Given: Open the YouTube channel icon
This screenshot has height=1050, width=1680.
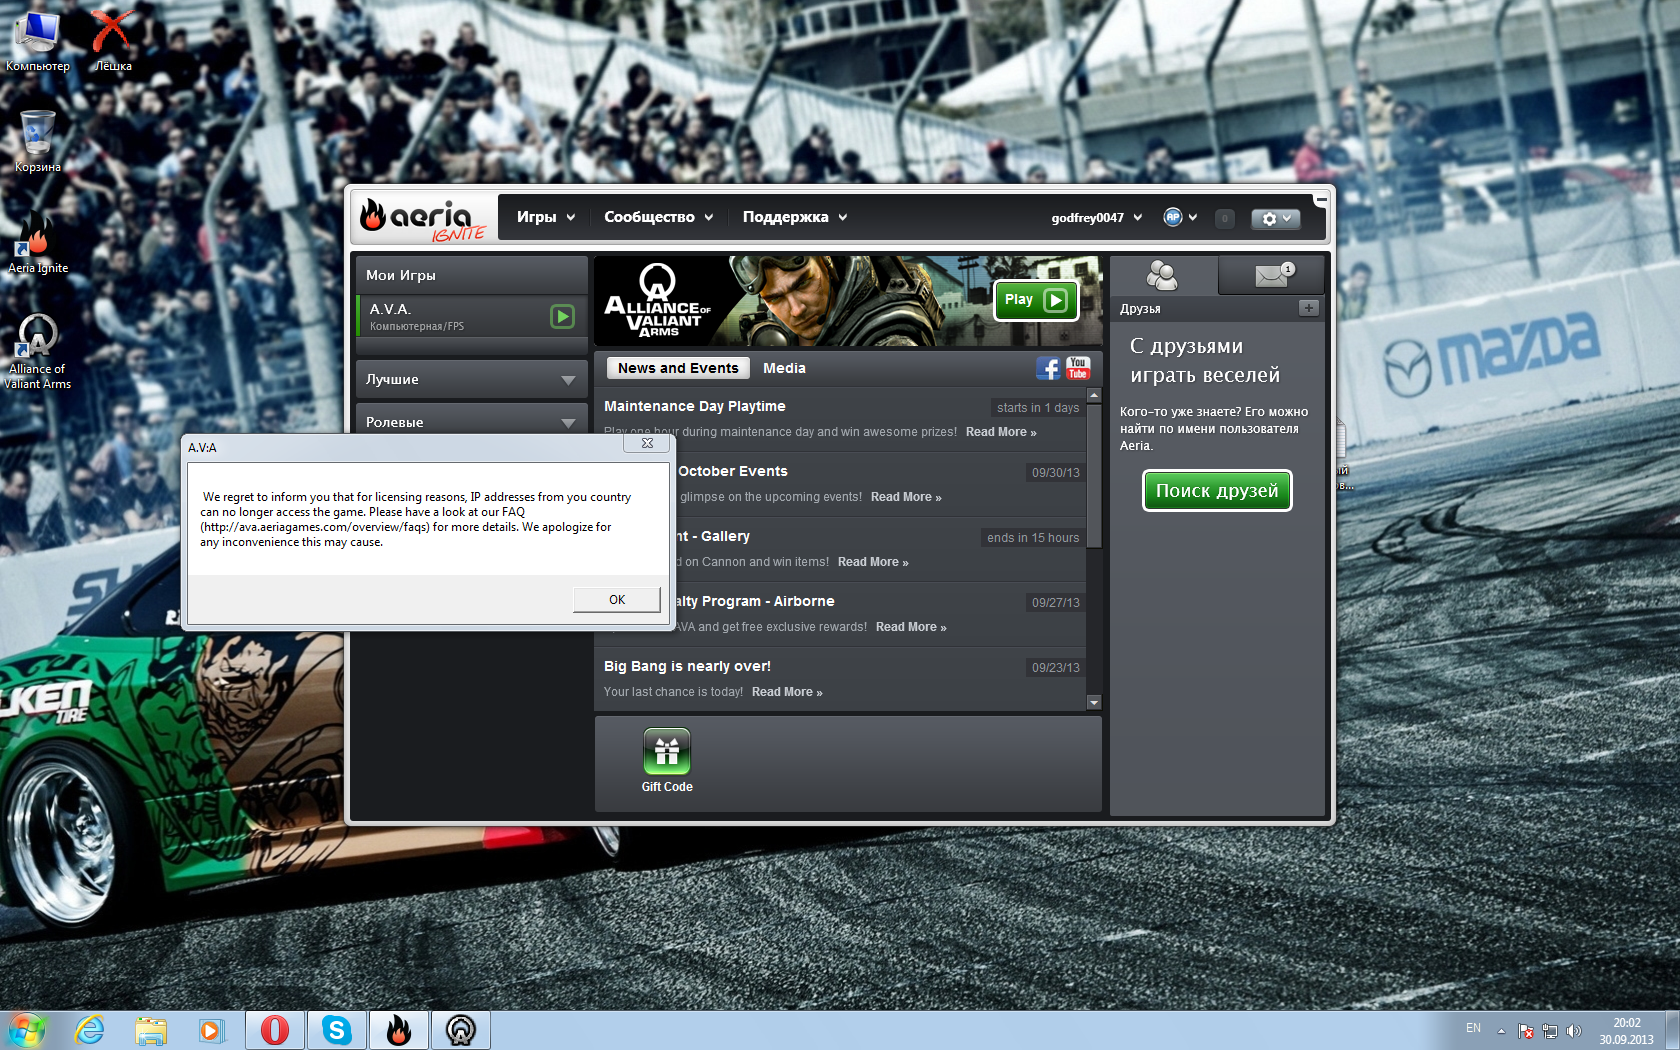Looking at the screenshot, I should (x=1077, y=368).
